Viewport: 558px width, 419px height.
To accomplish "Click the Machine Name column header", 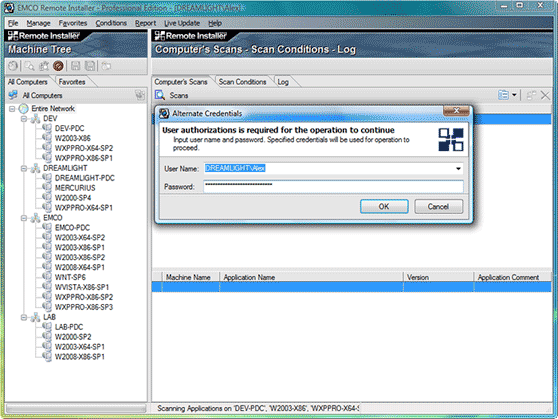I will 191,277.
